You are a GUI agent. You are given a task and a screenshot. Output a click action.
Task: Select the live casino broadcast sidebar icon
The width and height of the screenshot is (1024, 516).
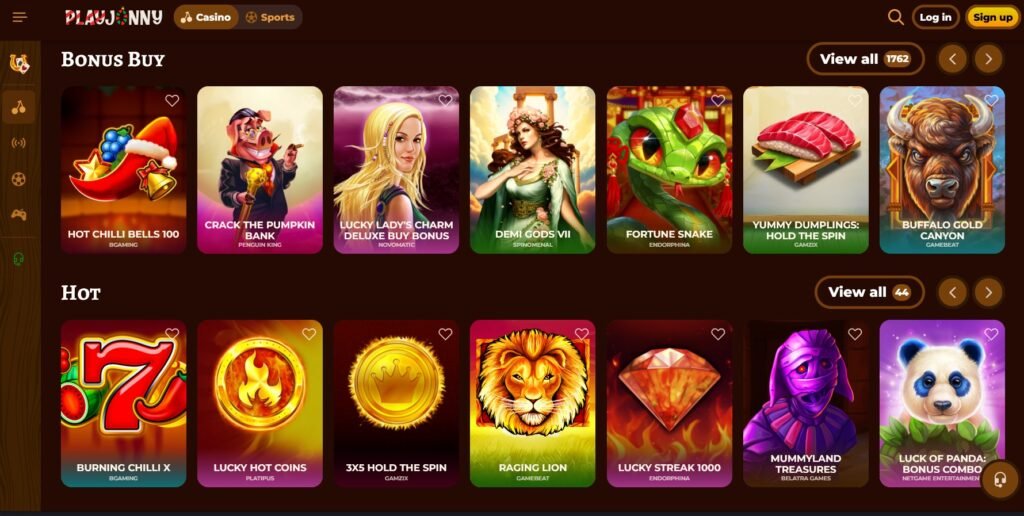pos(18,143)
